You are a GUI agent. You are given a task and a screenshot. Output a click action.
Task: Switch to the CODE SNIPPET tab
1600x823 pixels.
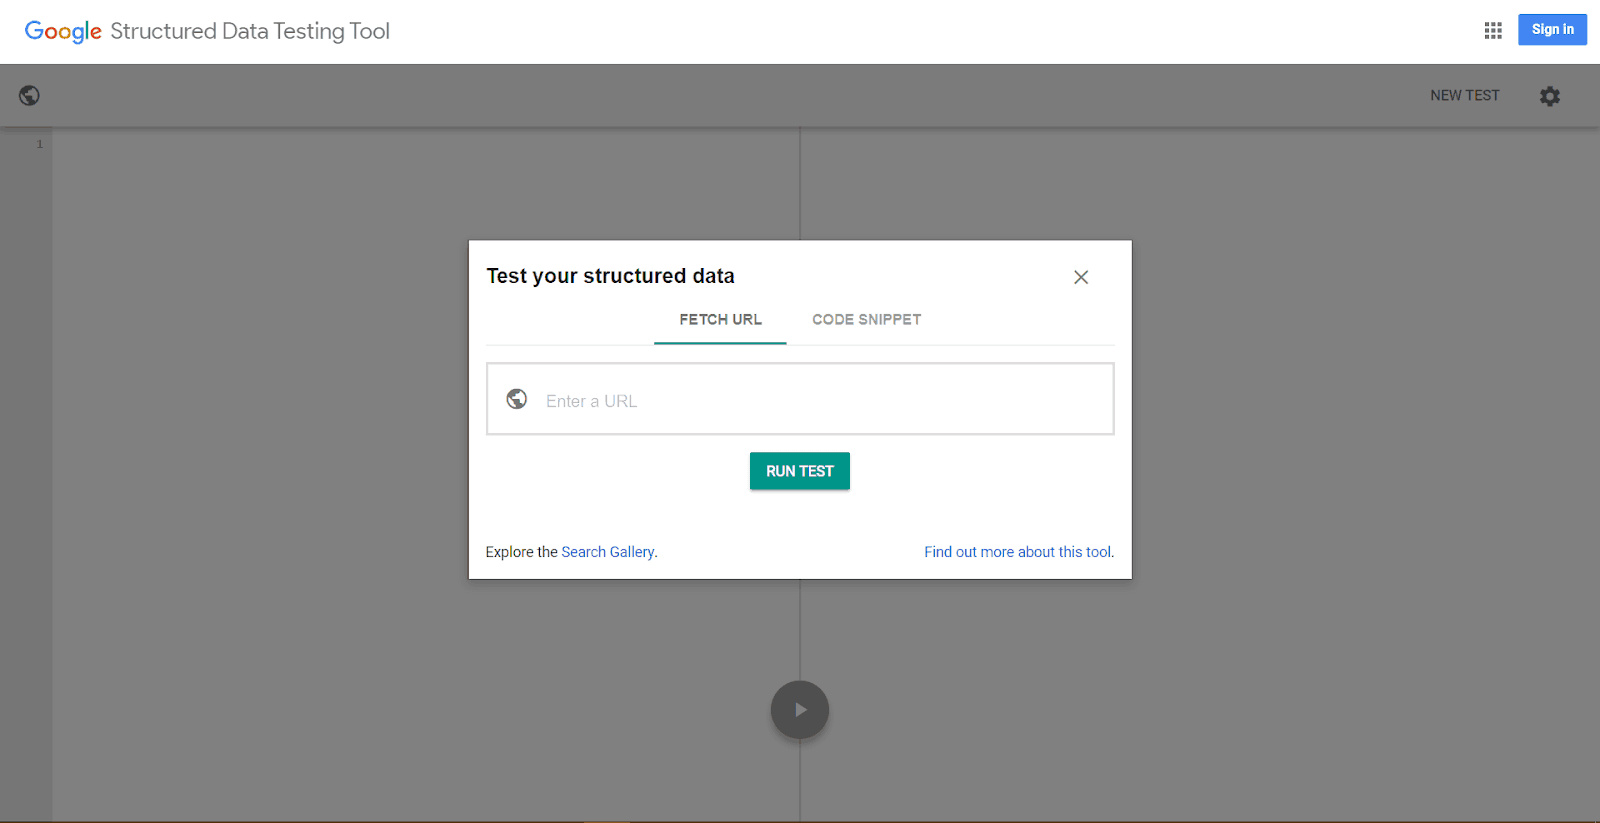[x=866, y=320]
